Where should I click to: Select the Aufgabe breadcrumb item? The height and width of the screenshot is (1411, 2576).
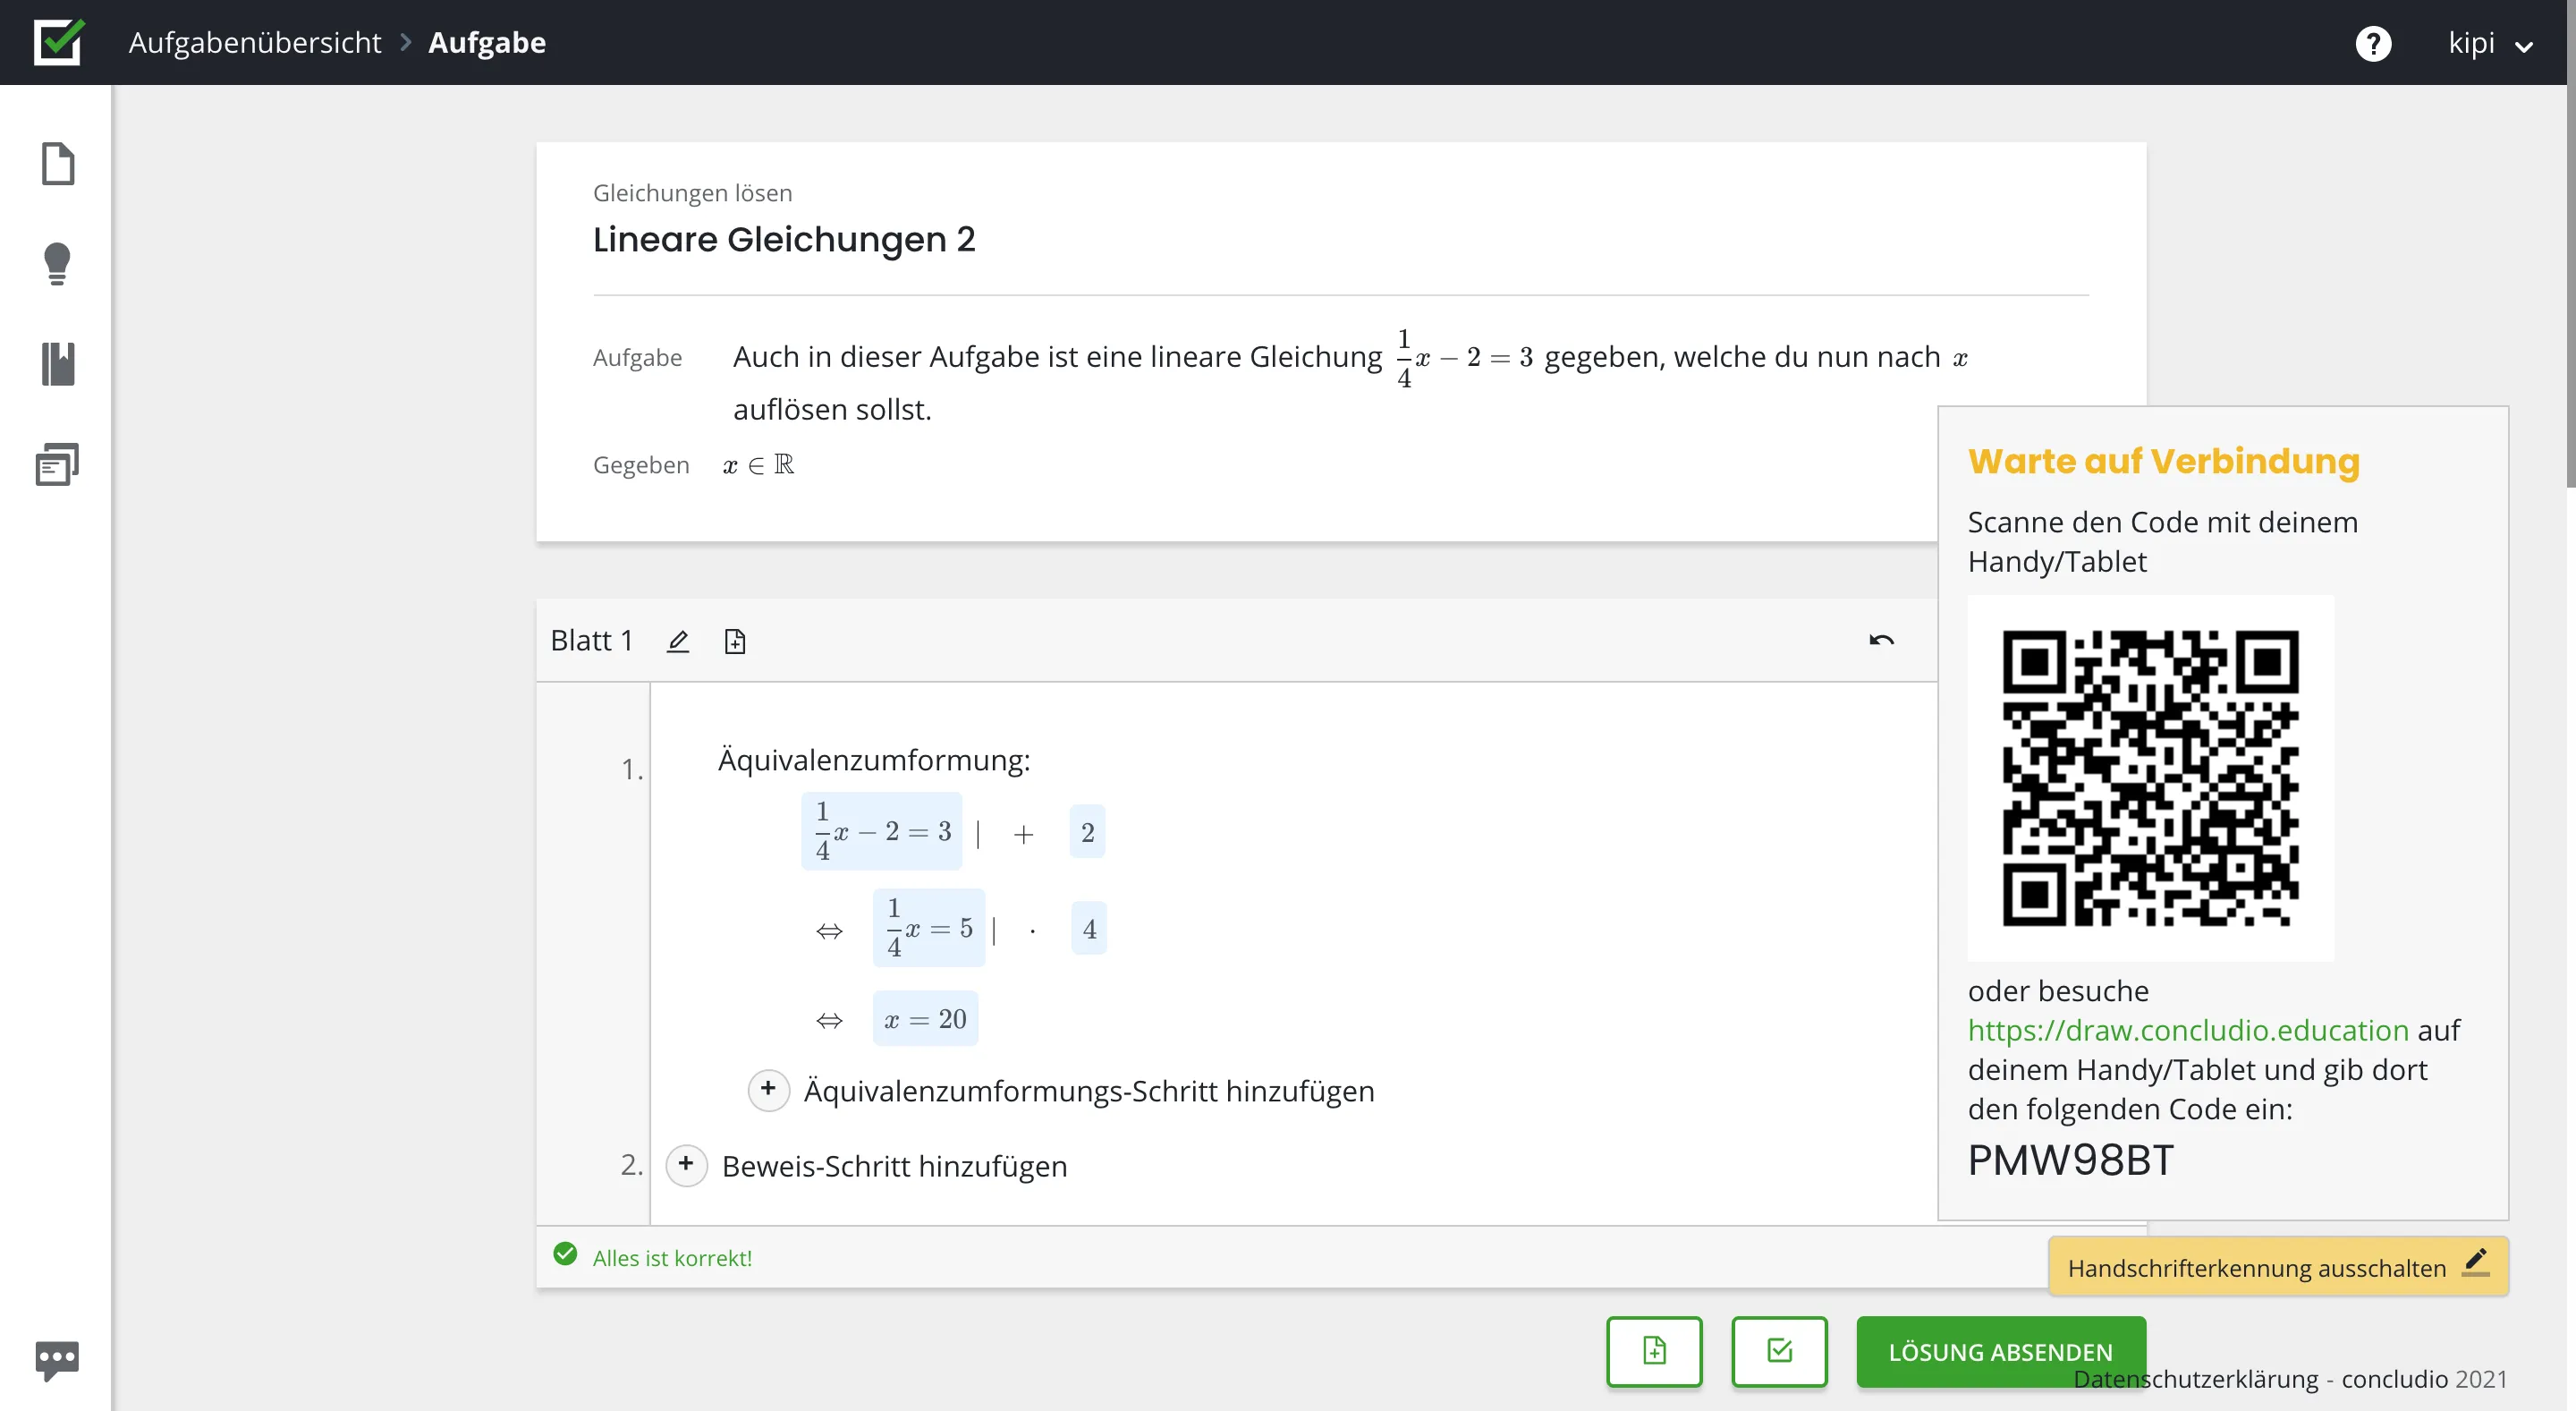(x=487, y=42)
